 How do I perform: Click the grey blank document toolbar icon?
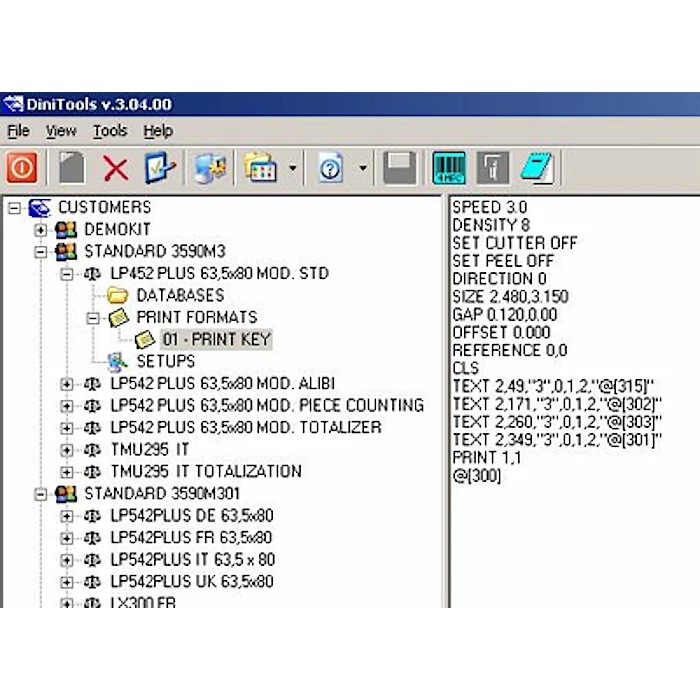click(71, 168)
